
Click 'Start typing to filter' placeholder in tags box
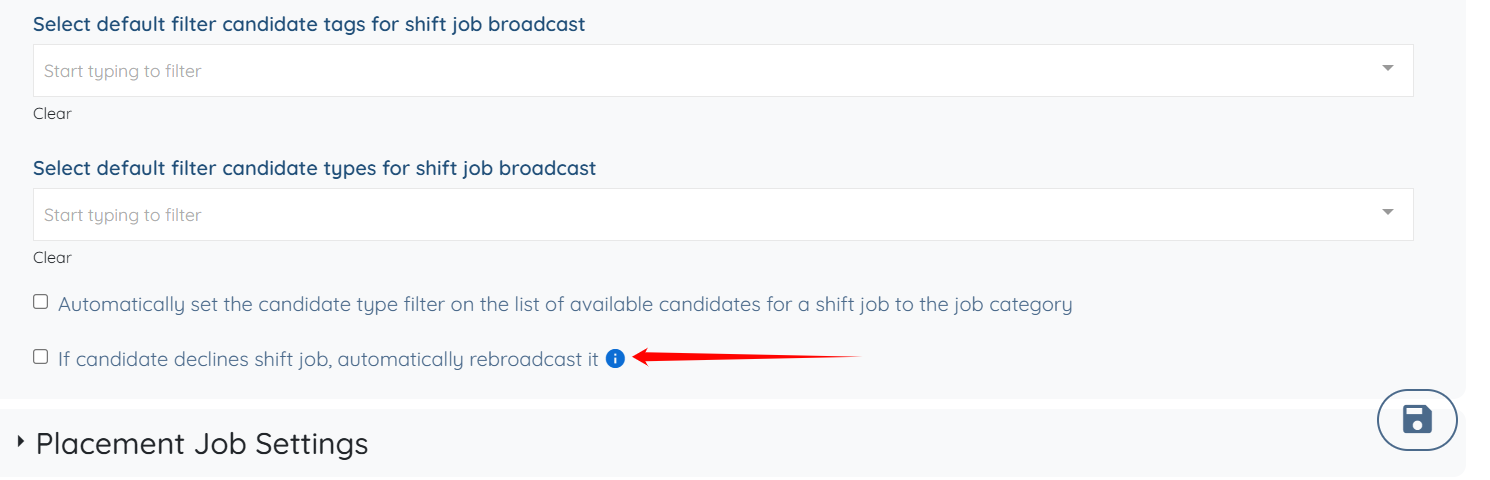pos(123,71)
